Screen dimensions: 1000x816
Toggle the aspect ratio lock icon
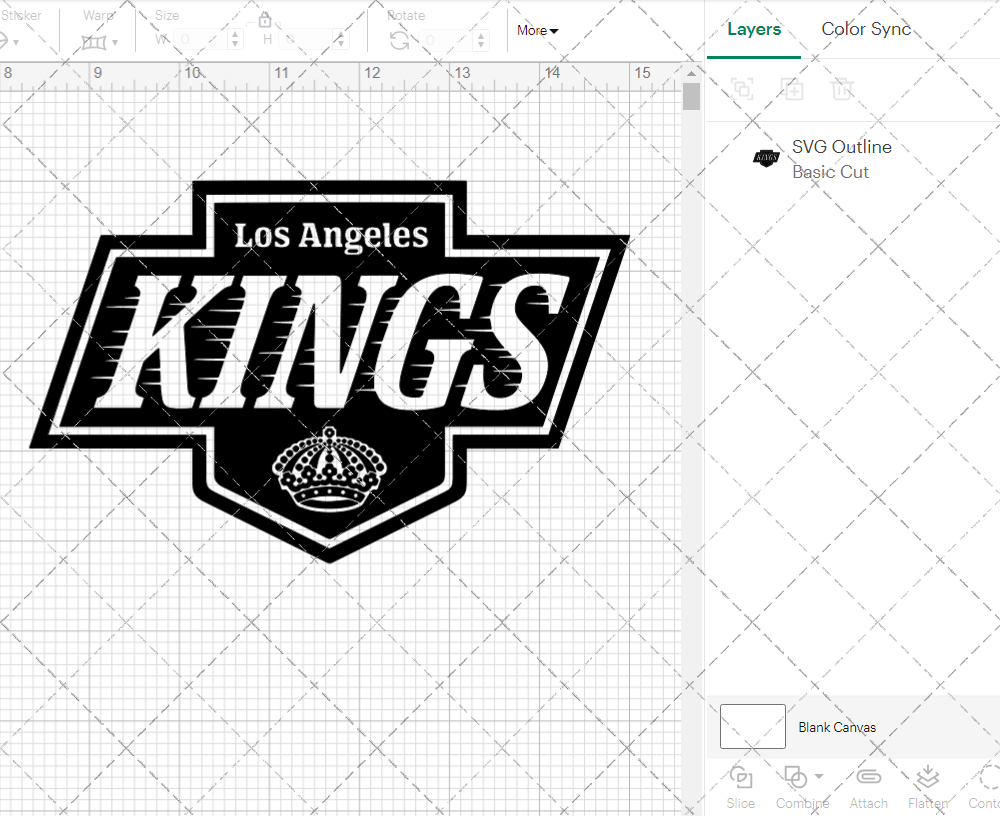(265, 20)
